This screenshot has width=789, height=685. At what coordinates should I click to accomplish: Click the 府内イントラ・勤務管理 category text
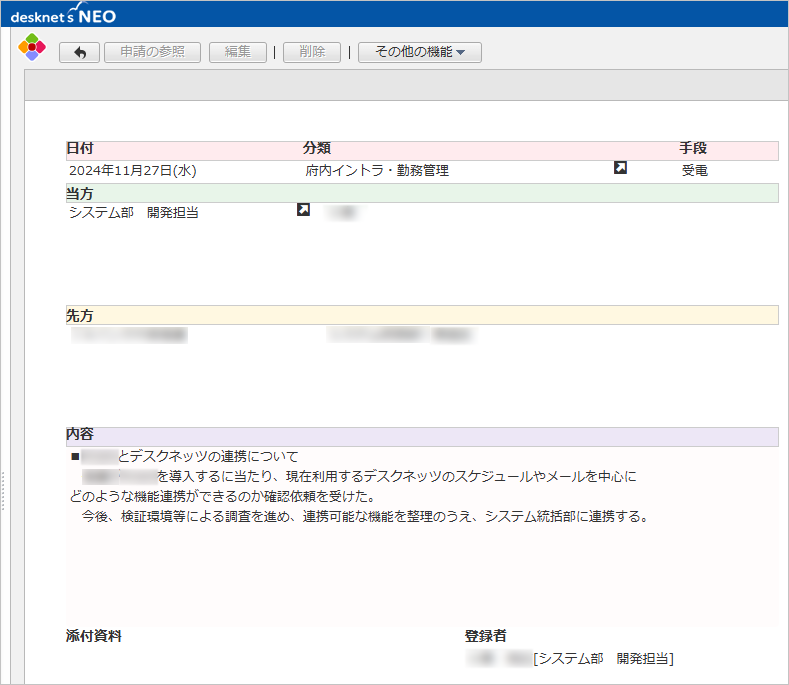point(377,171)
